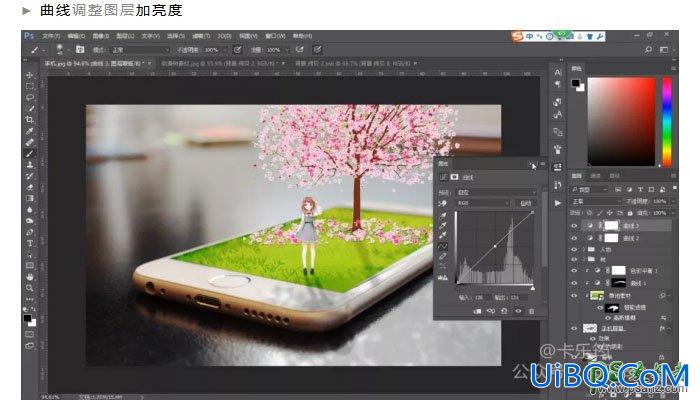
Task: Select the Pen tool
Action: [30, 232]
